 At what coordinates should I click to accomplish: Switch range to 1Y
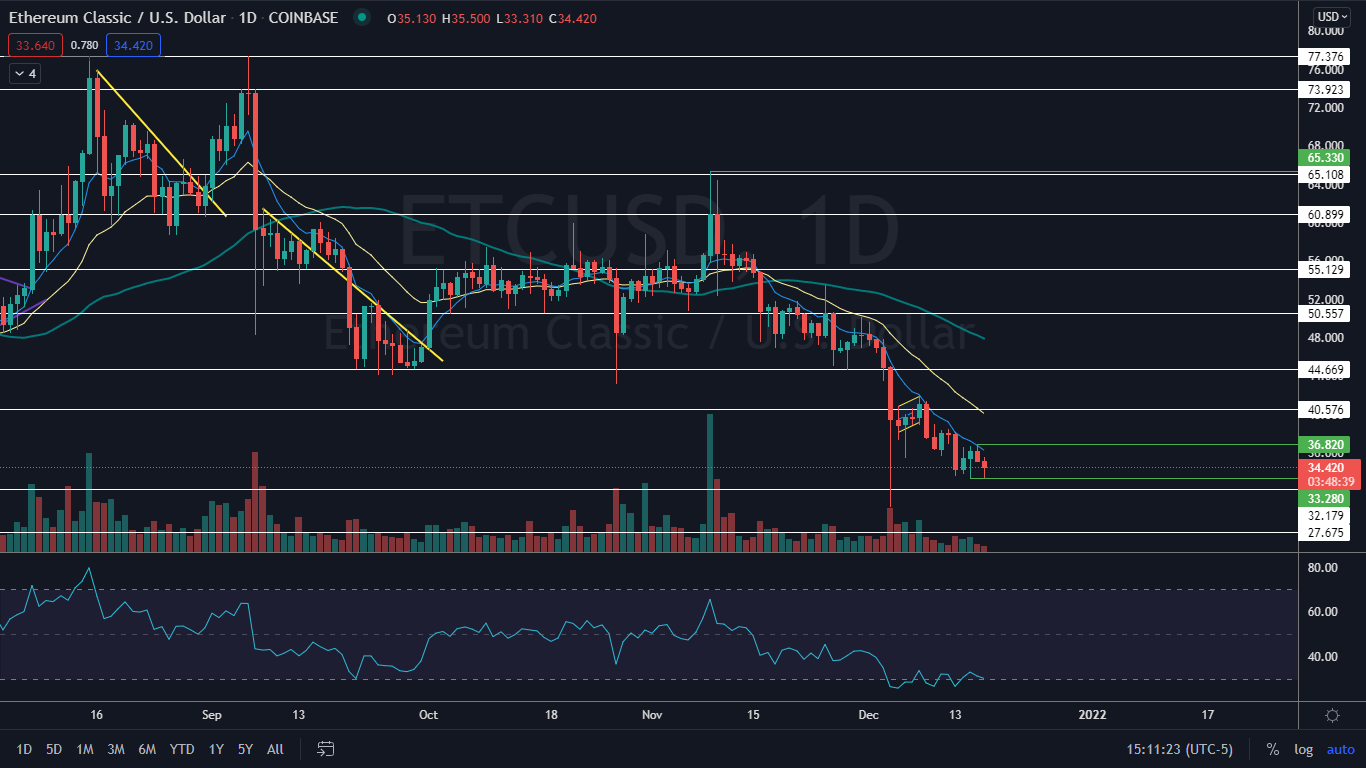pyautogui.click(x=216, y=749)
